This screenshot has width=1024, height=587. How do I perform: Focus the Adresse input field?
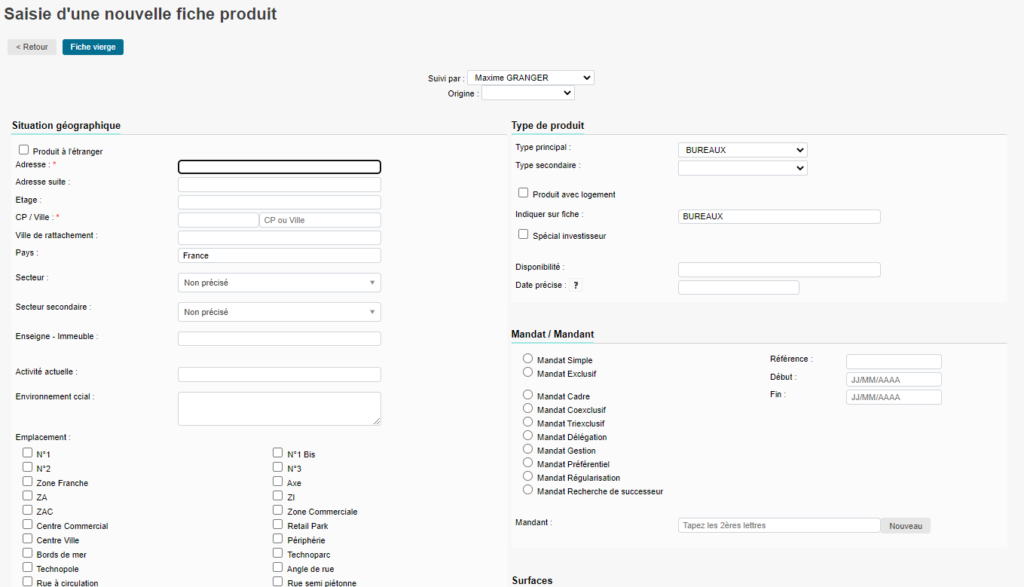279,167
